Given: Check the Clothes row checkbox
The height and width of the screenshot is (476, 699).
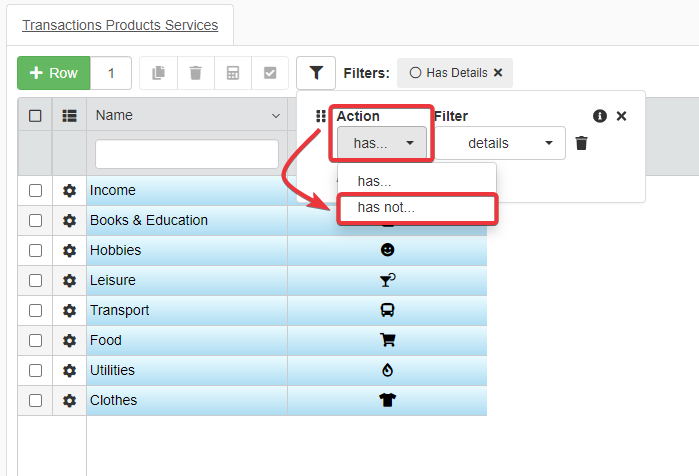Looking at the screenshot, I should point(35,400).
